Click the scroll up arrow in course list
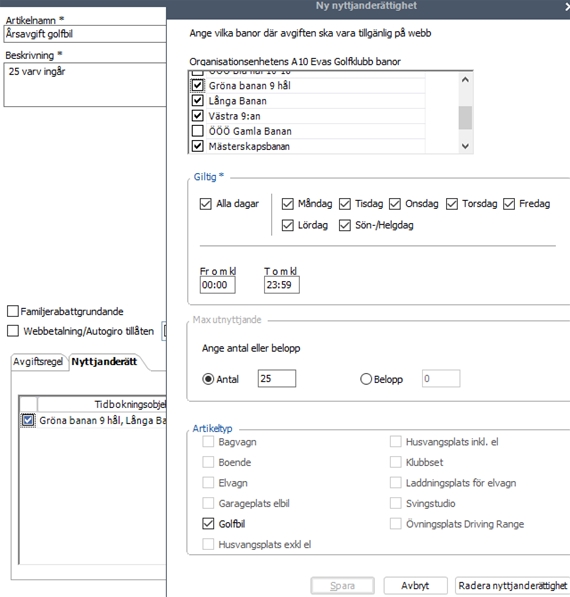570x597 pixels. tap(465, 80)
